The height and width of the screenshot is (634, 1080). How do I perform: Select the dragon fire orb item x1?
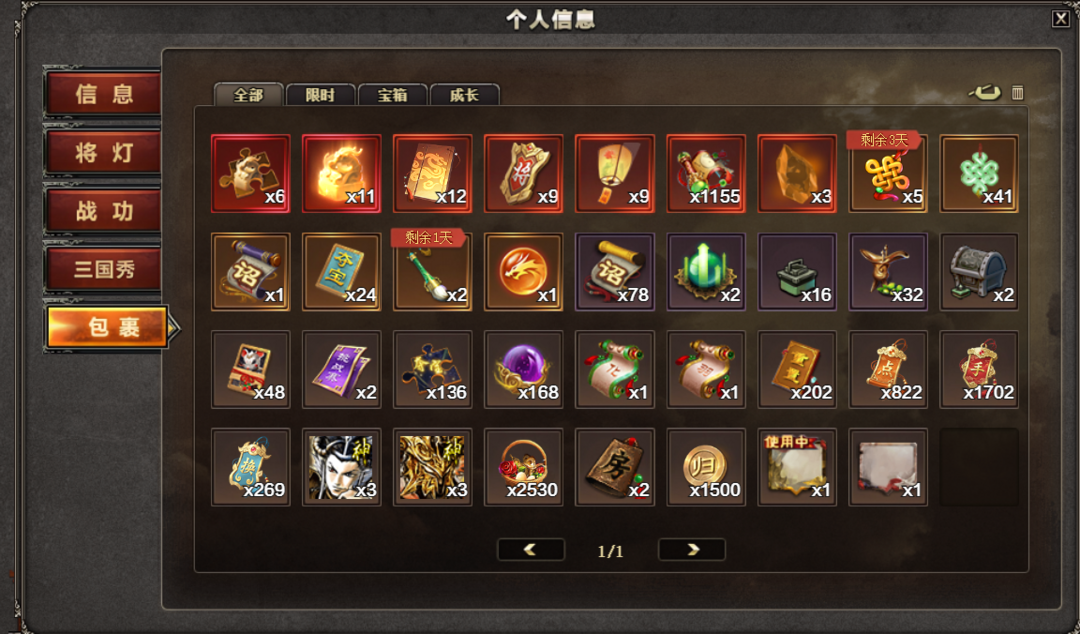coord(523,272)
